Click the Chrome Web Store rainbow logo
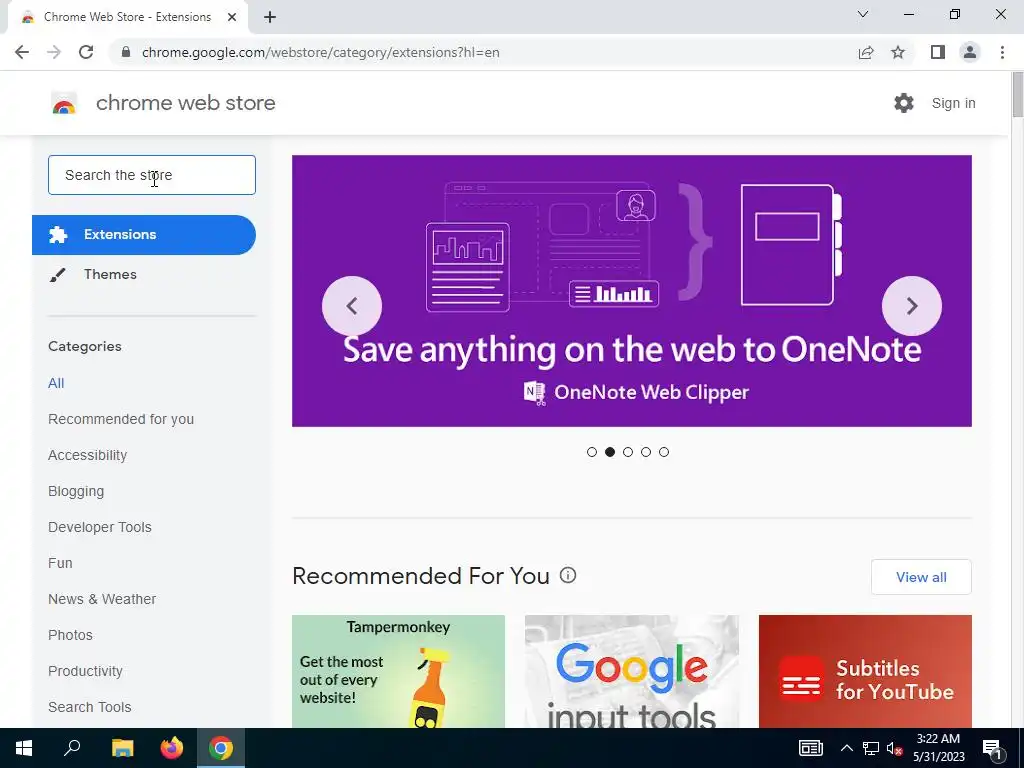1024x768 pixels. click(64, 103)
